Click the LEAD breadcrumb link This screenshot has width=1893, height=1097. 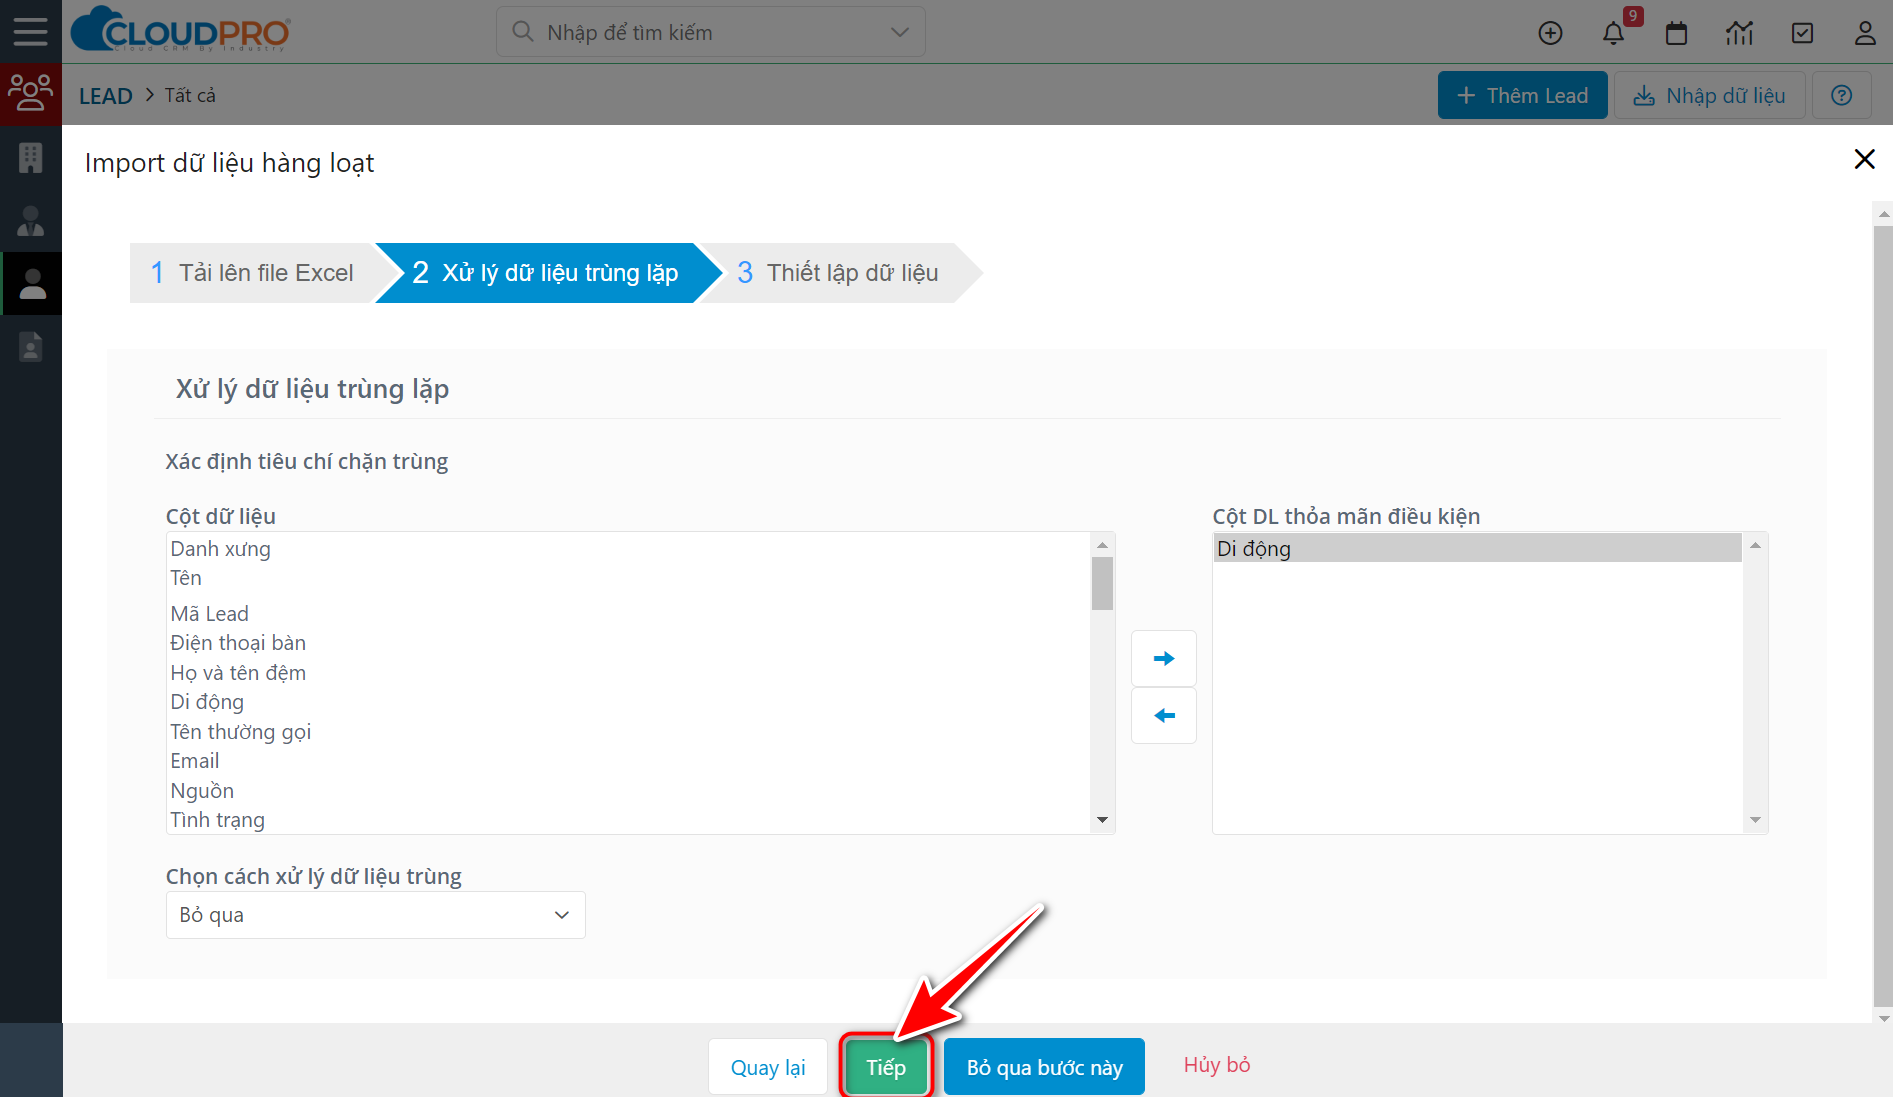[106, 96]
